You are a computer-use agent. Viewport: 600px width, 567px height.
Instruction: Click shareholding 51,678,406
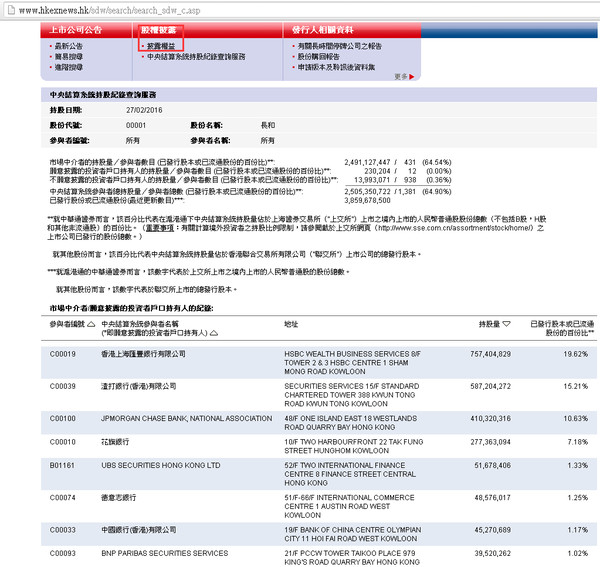coord(492,465)
